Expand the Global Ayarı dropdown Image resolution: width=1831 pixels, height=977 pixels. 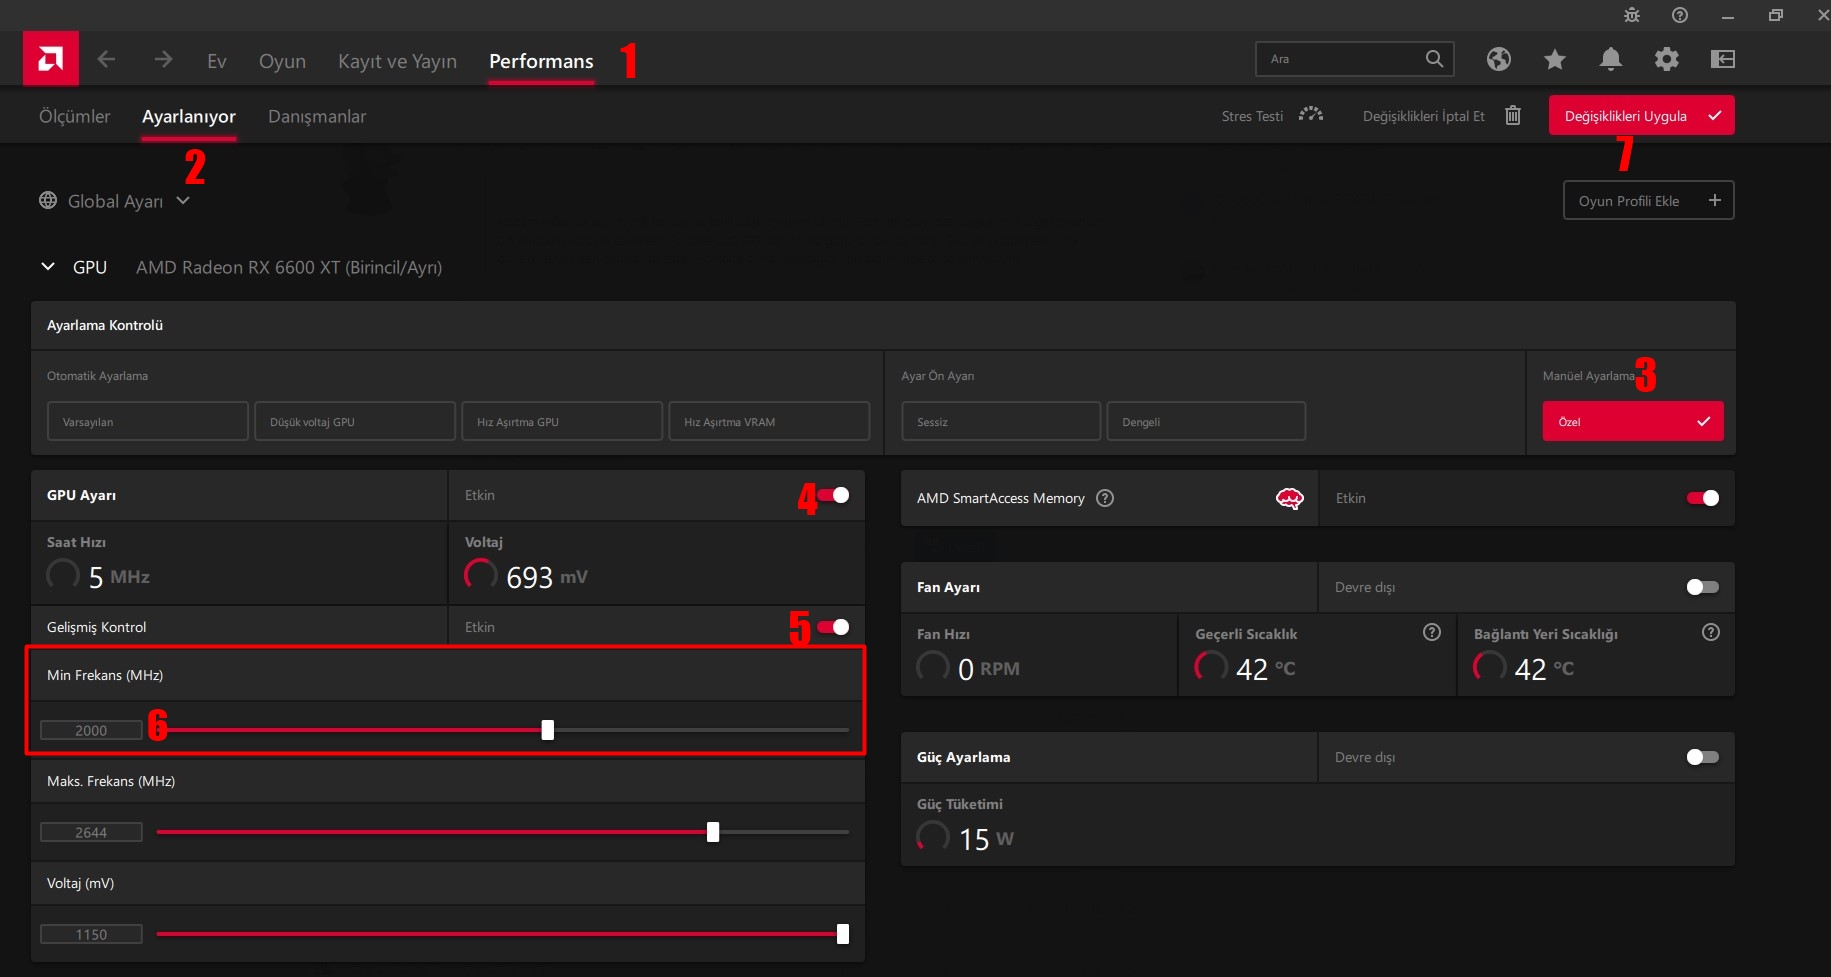pyautogui.click(x=183, y=200)
